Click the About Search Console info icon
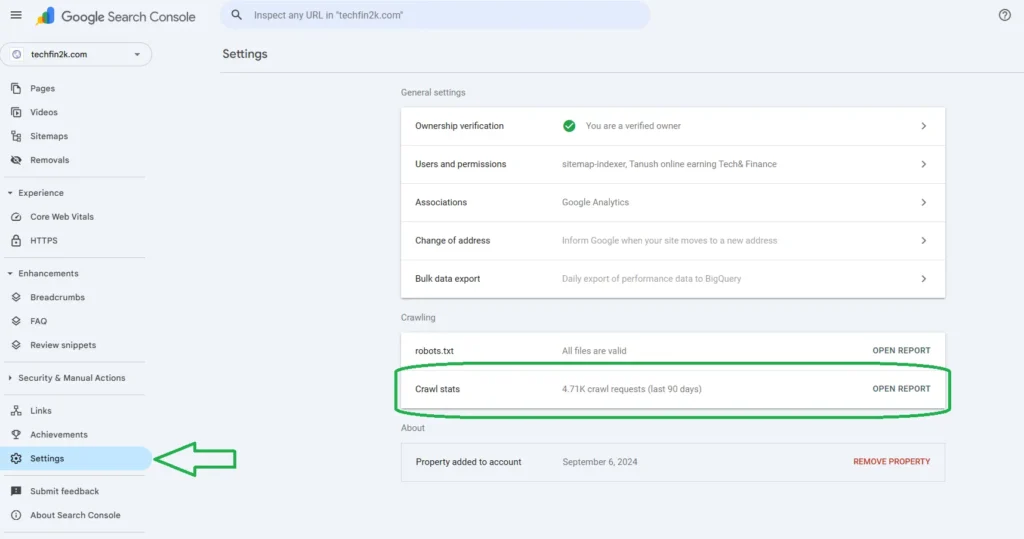 pyautogui.click(x=16, y=515)
